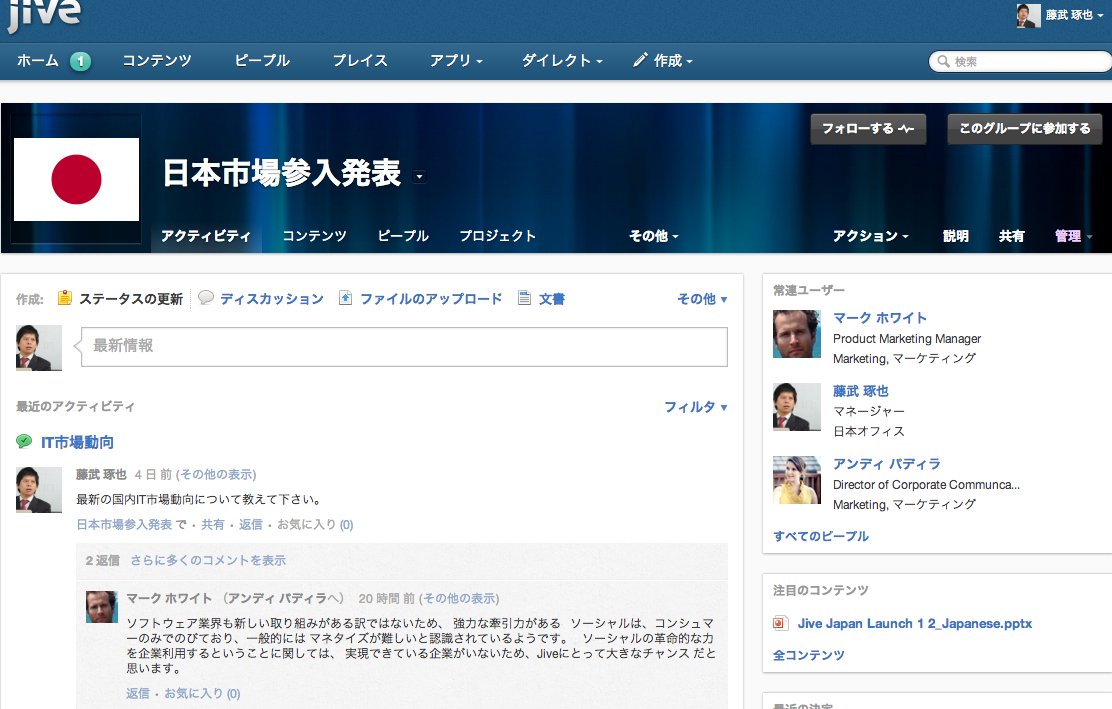
Task: Click the magnifier icon in search box
Action: pos(943,62)
